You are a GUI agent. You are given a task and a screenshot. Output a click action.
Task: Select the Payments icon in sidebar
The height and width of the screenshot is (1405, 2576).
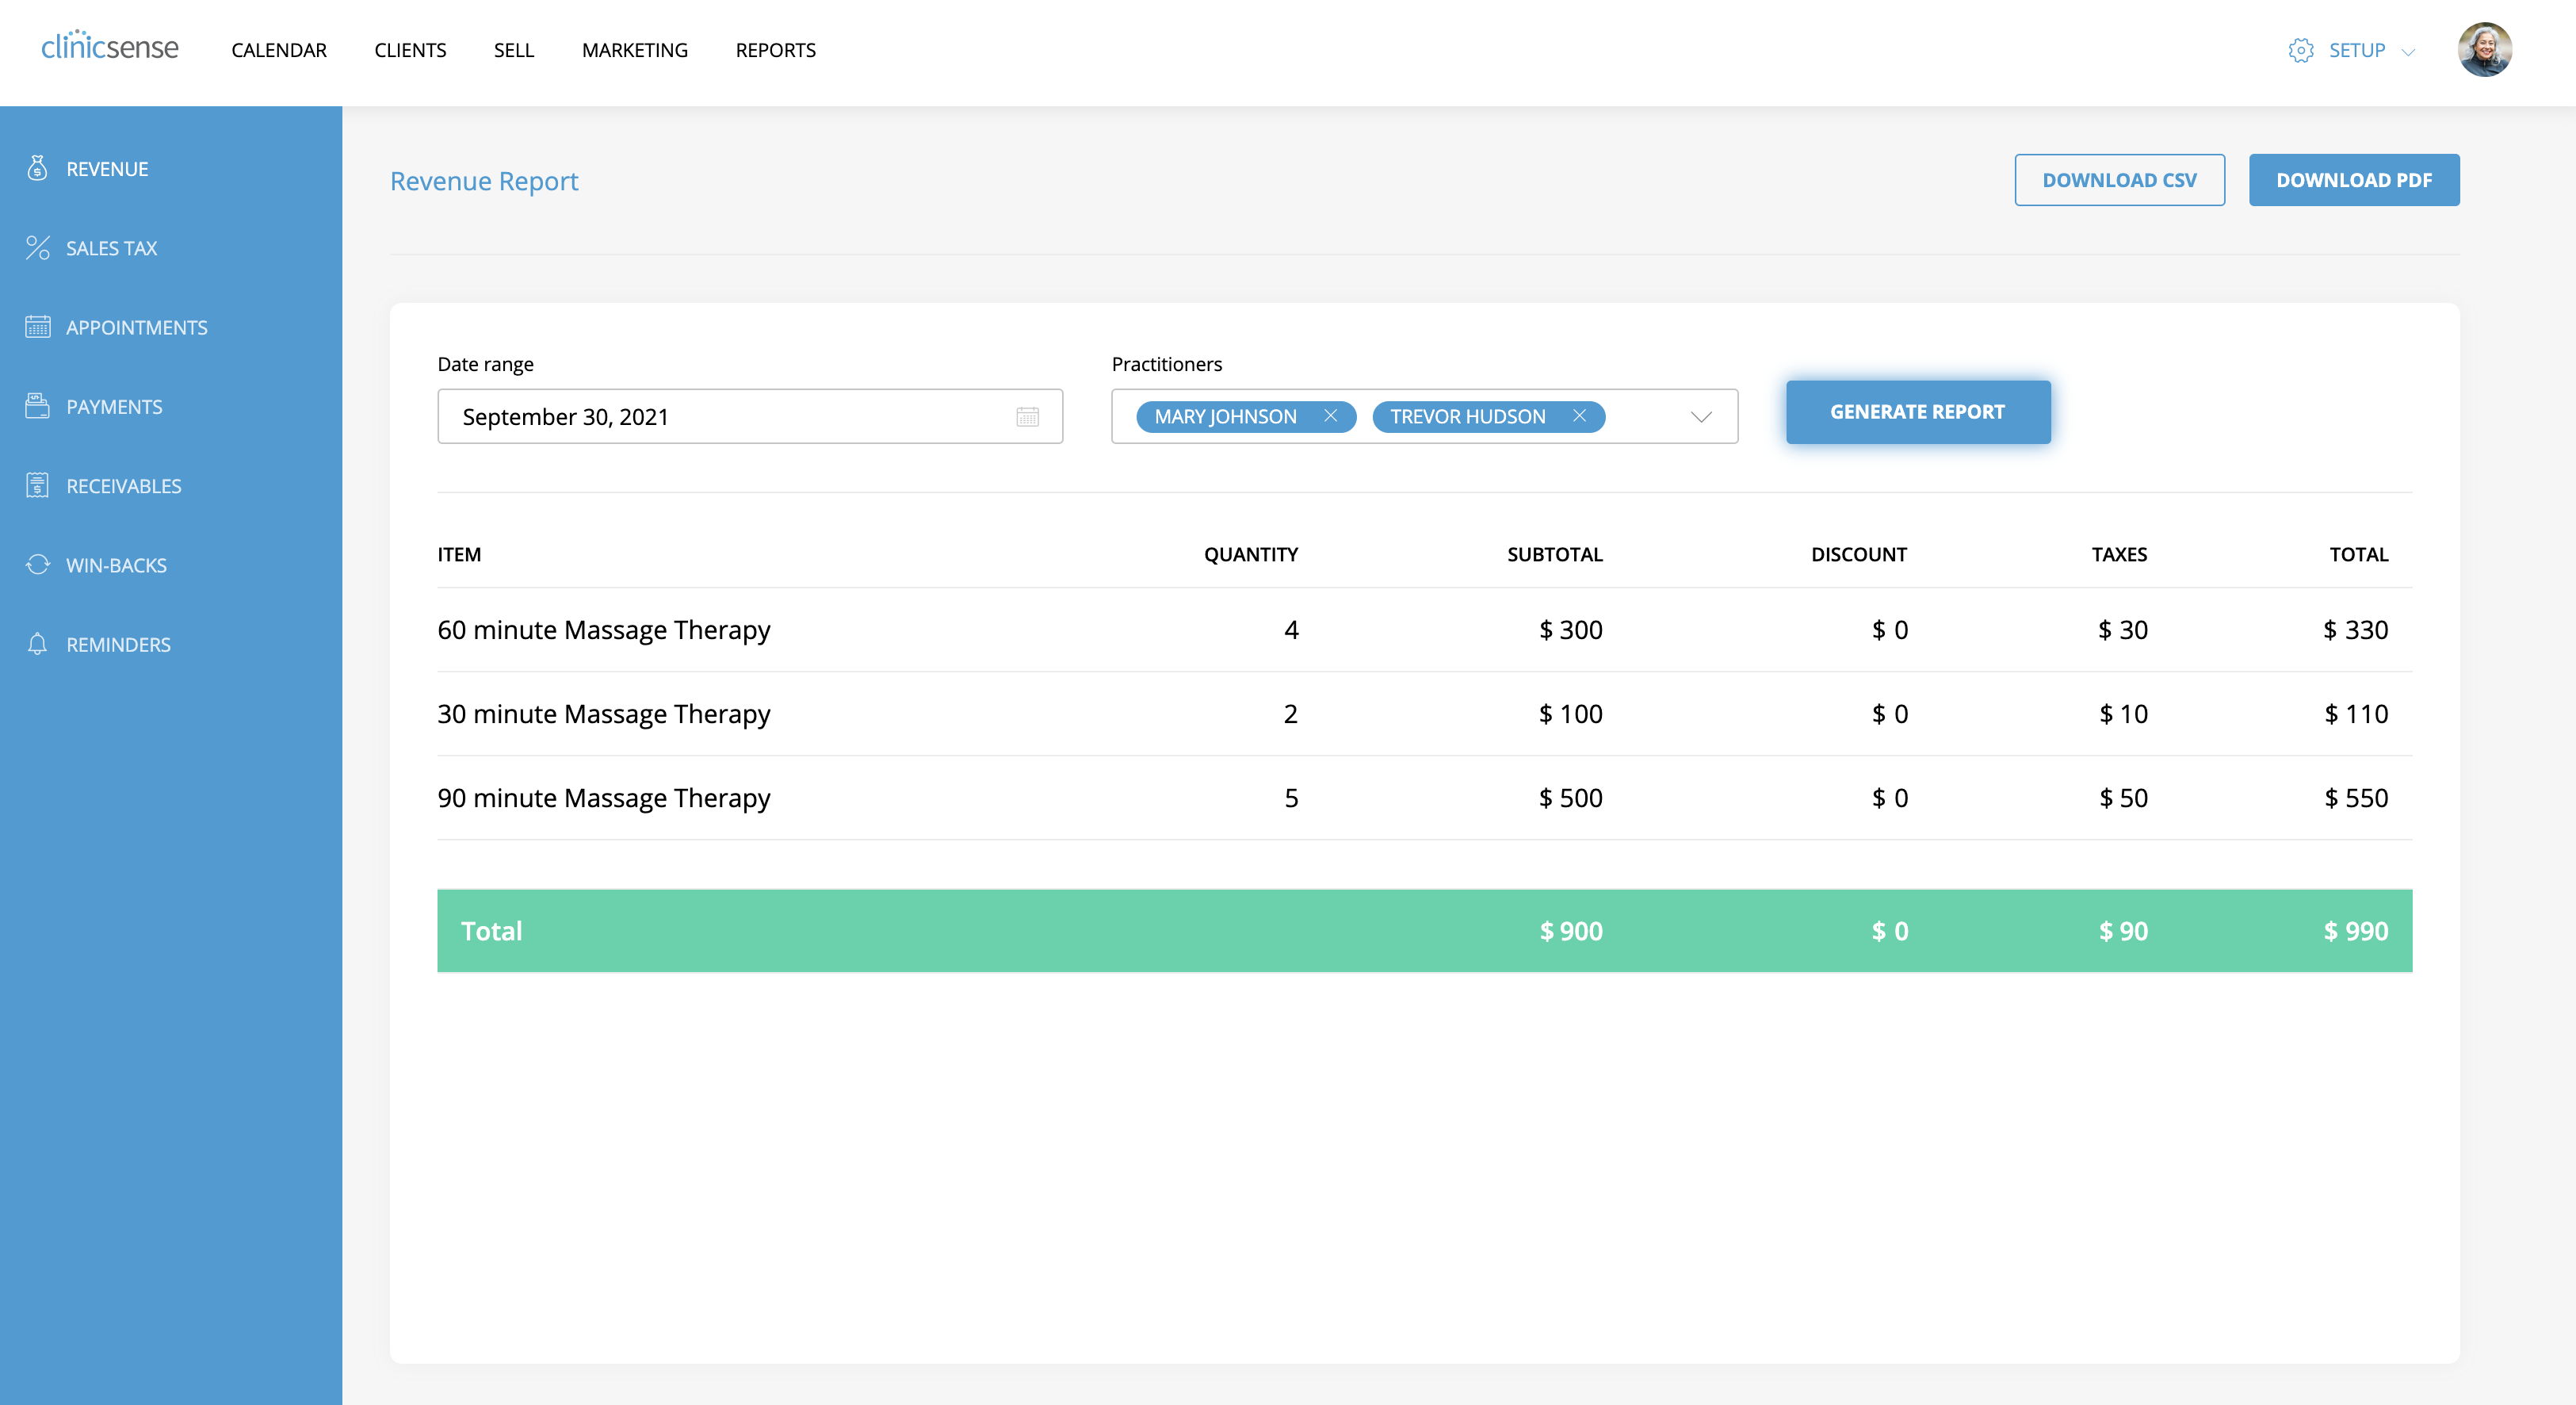coord(37,406)
